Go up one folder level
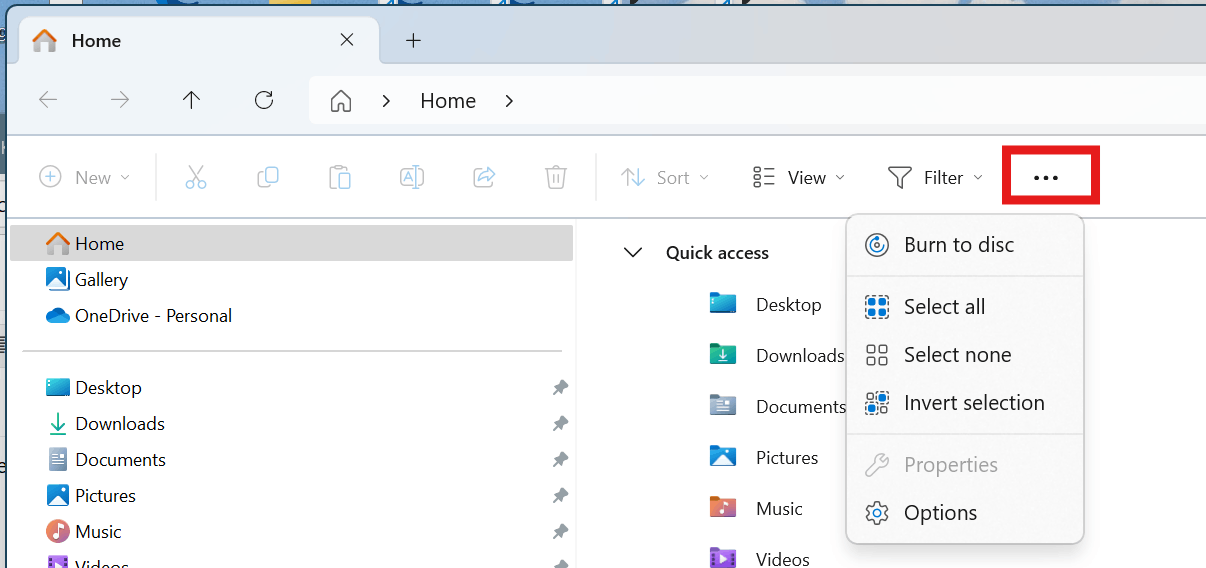This screenshot has height=568, width=1206. click(191, 100)
